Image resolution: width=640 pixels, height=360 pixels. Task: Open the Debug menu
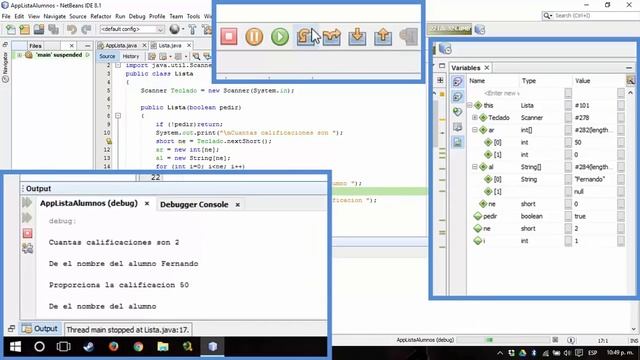click(137, 16)
